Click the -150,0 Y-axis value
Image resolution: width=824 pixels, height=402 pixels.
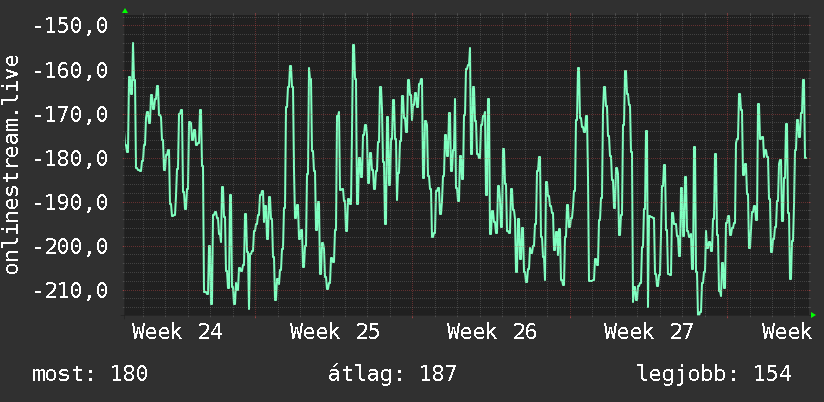tap(70, 25)
